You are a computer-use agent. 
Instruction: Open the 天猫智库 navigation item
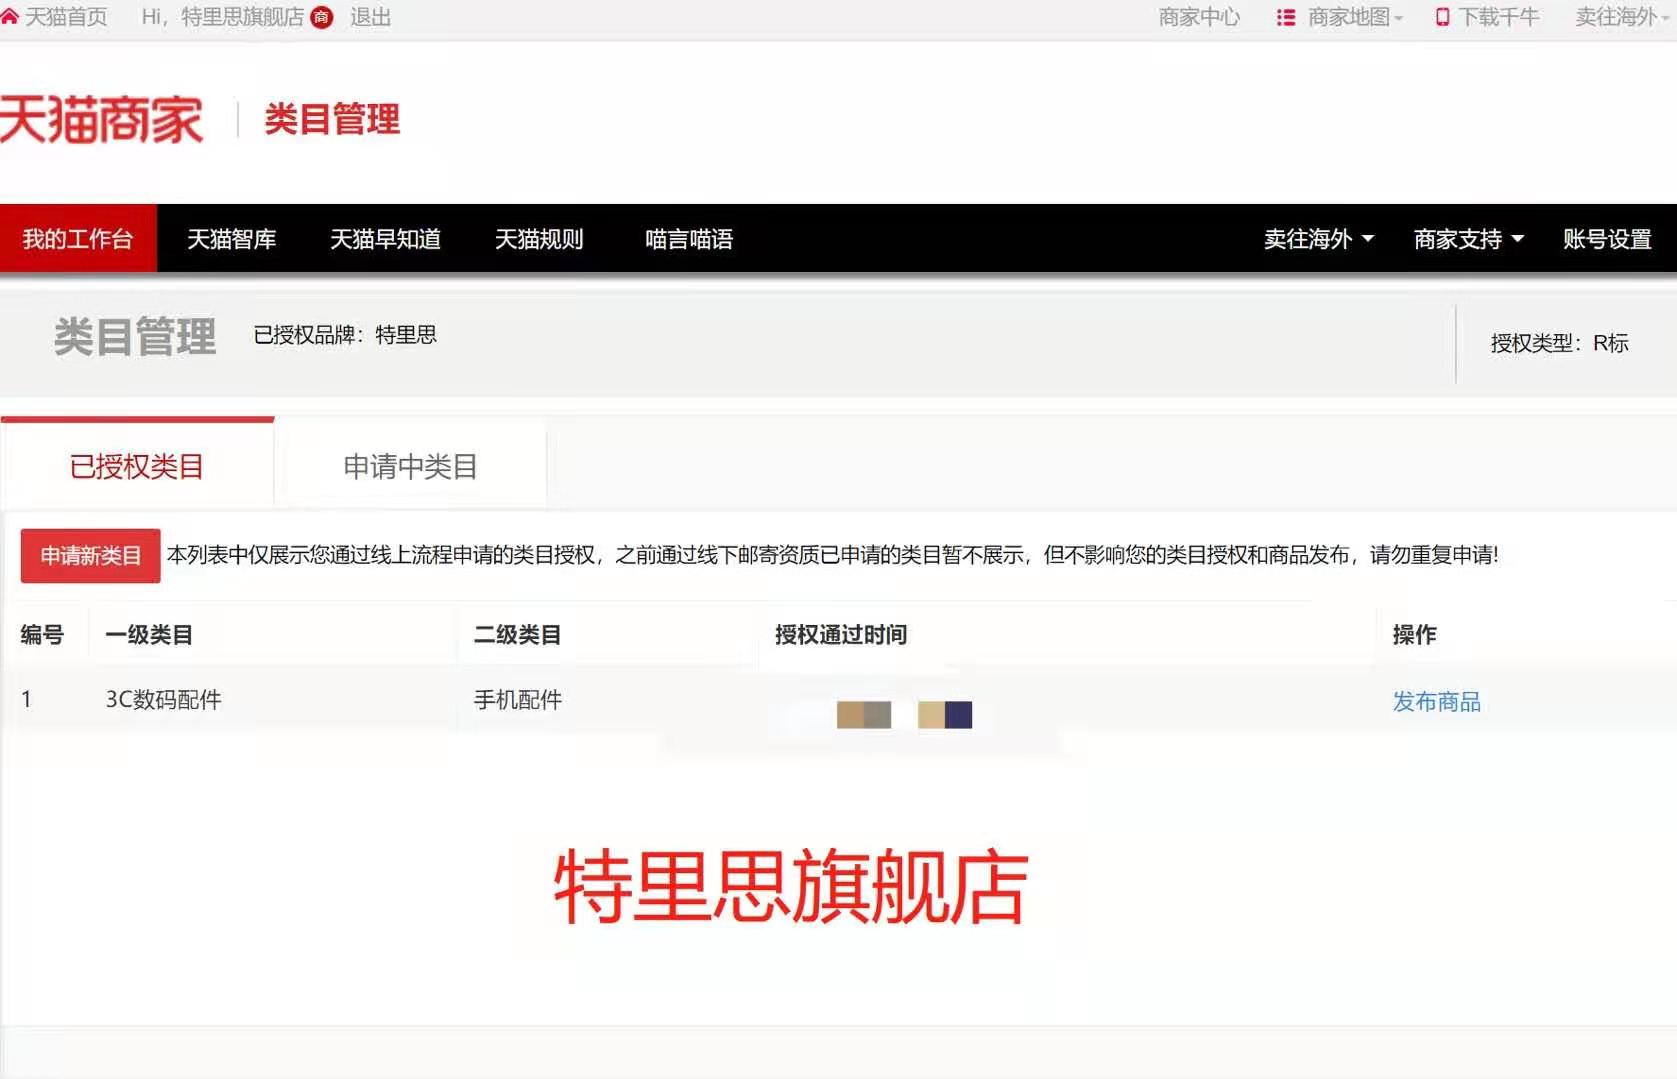click(232, 239)
